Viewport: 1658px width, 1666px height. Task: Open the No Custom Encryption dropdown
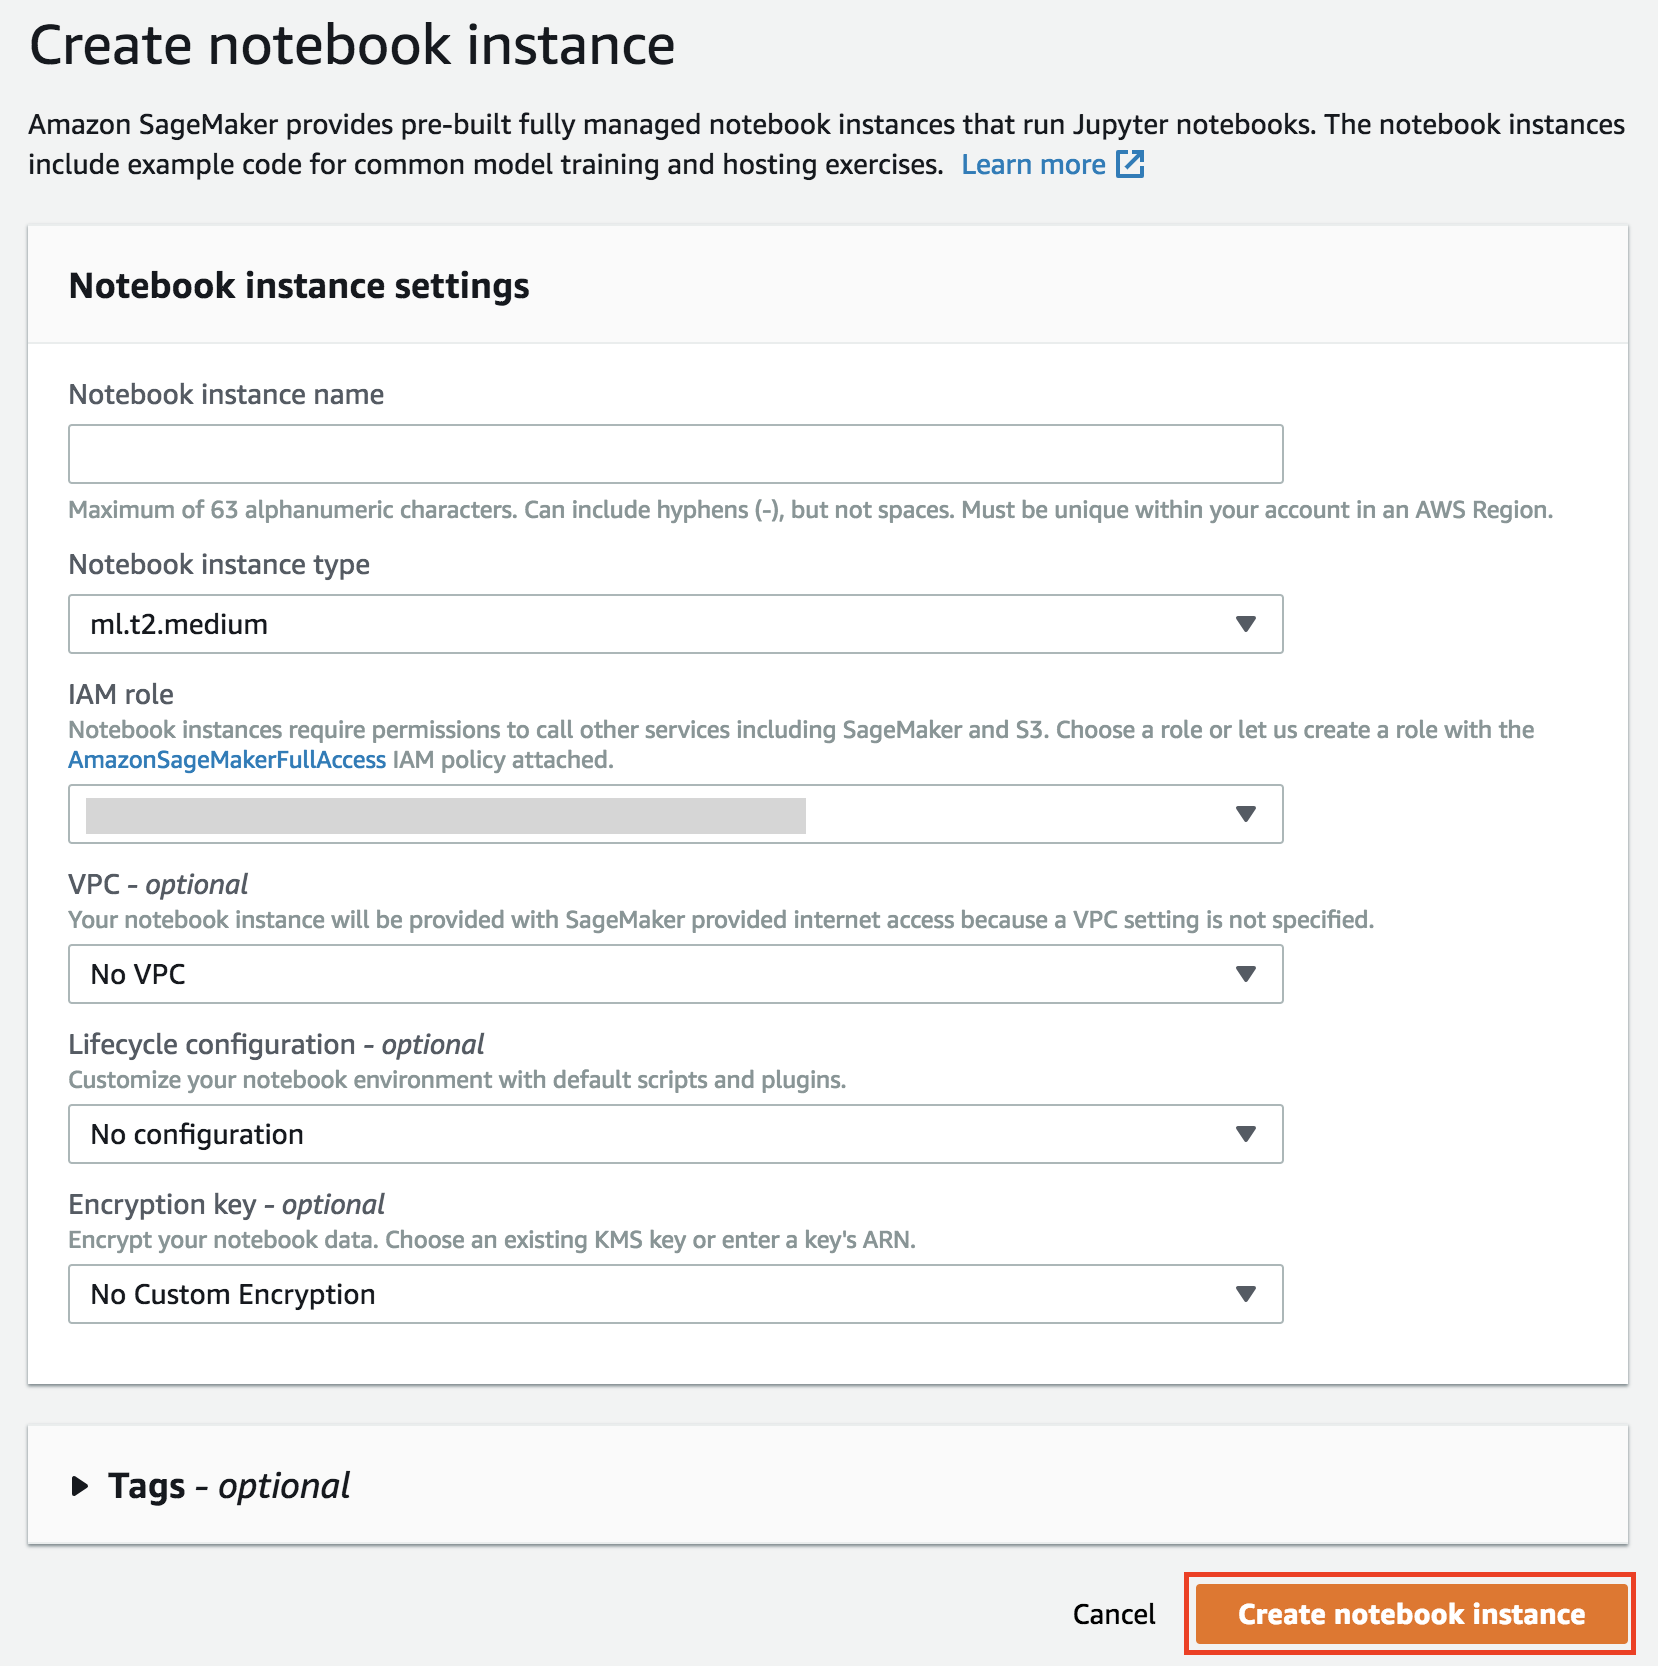point(675,1294)
